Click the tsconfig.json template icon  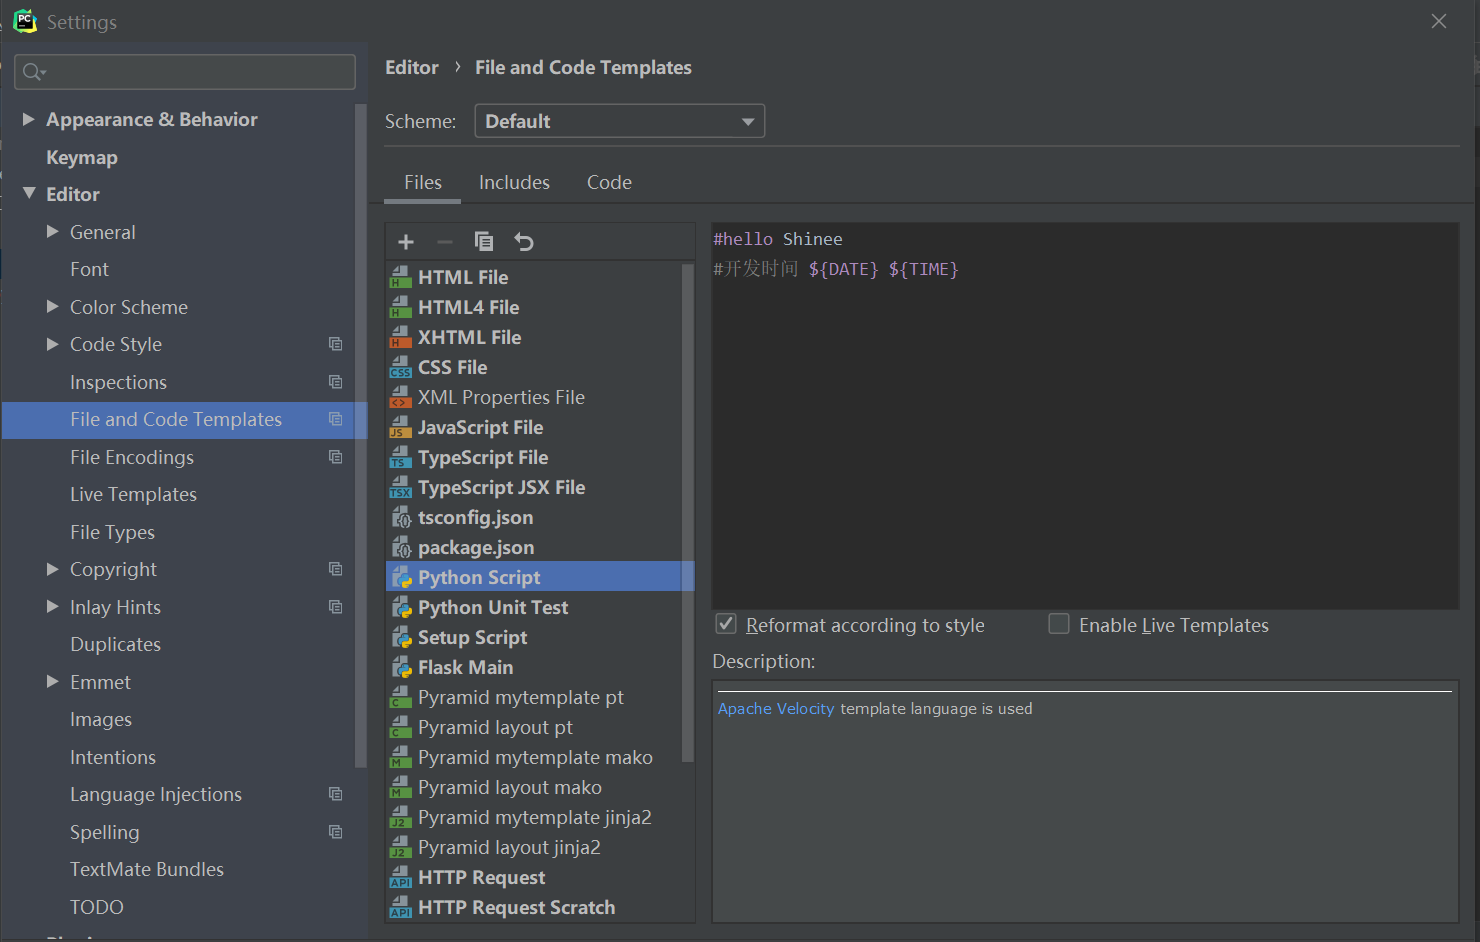(x=401, y=517)
